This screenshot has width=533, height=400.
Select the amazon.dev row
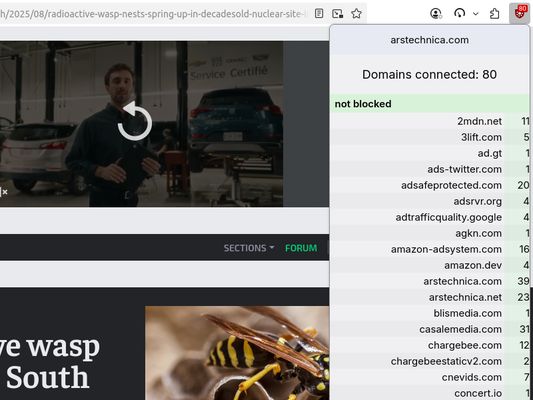(429, 265)
